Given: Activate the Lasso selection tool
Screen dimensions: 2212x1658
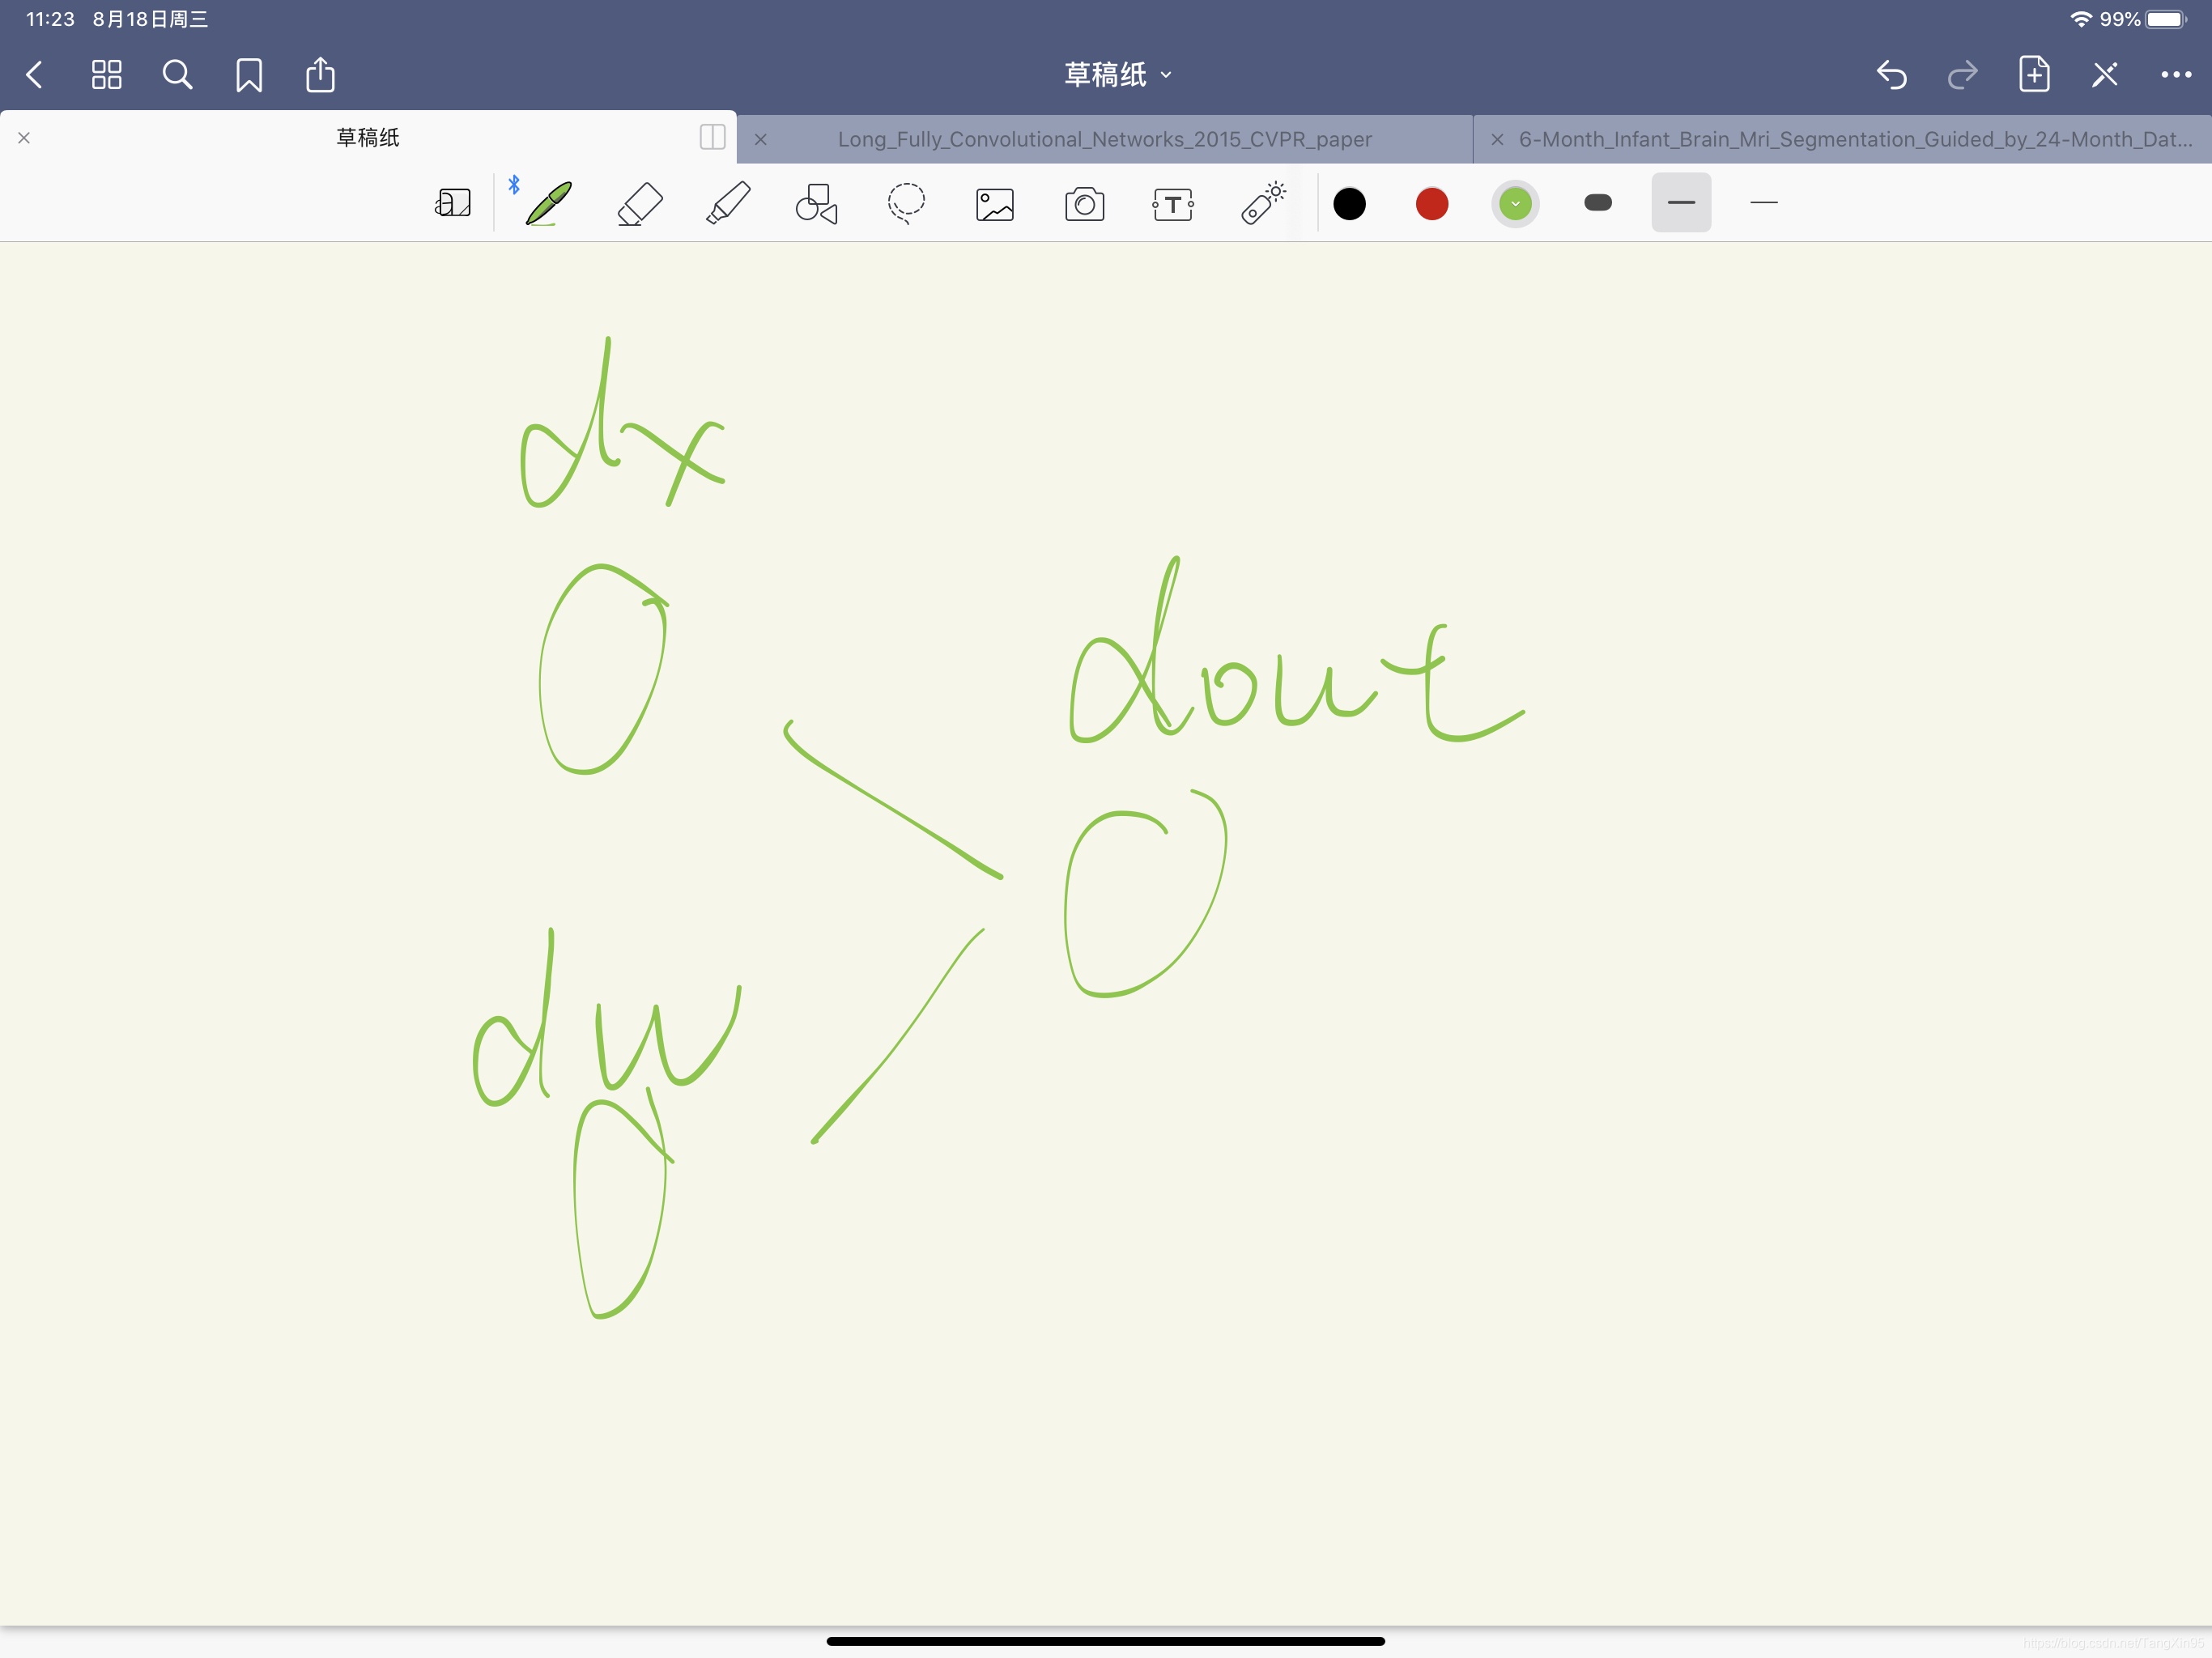Looking at the screenshot, I should pyautogui.click(x=906, y=203).
